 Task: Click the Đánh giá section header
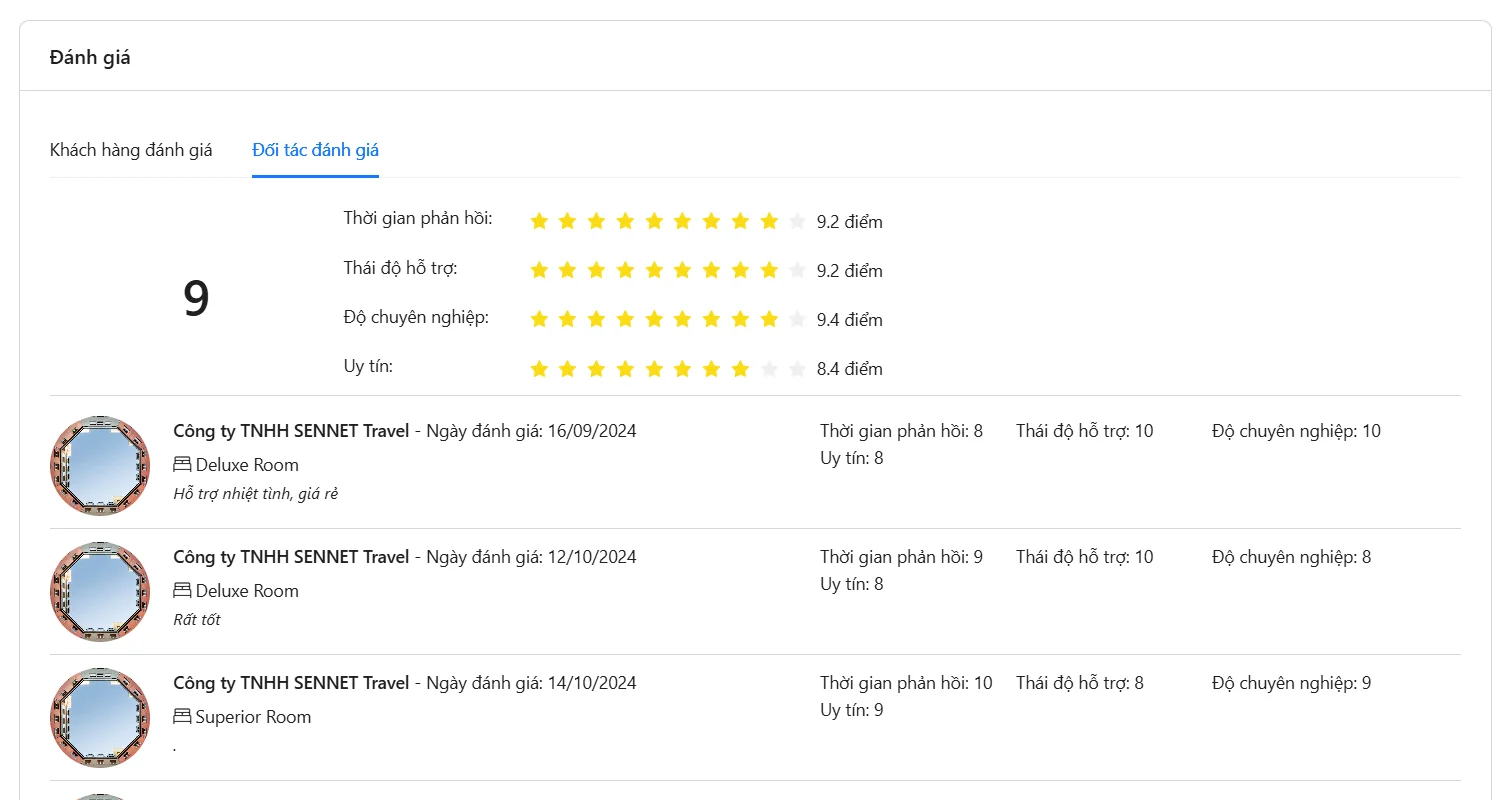(90, 57)
